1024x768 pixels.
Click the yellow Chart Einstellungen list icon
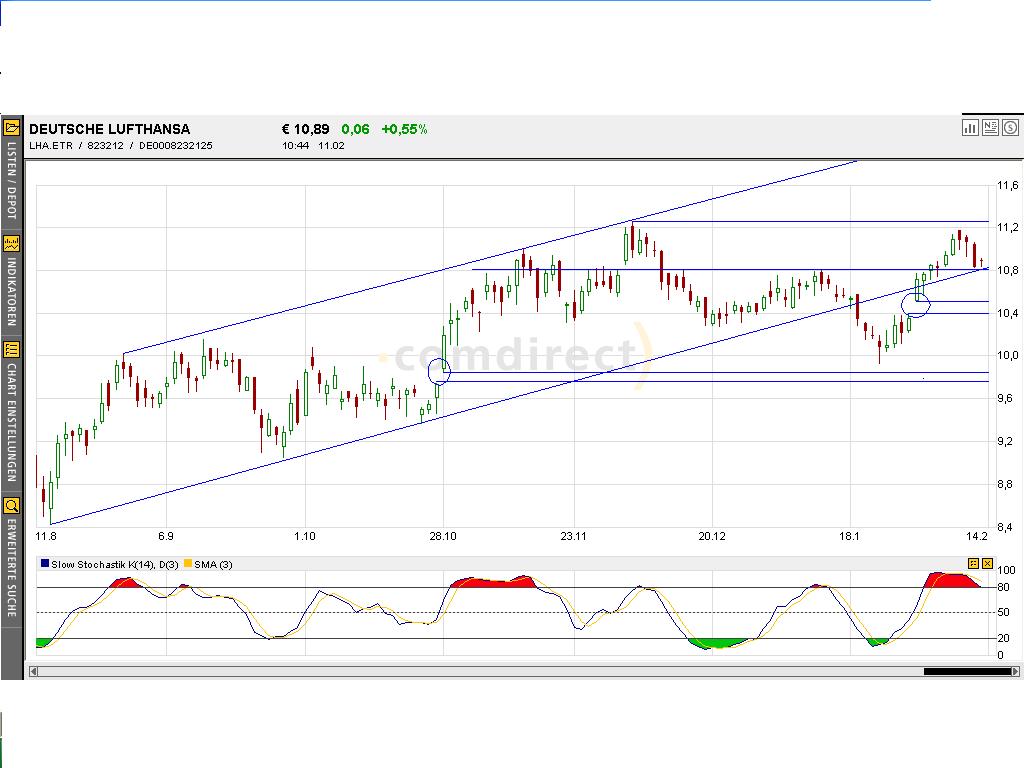pos(11,349)
